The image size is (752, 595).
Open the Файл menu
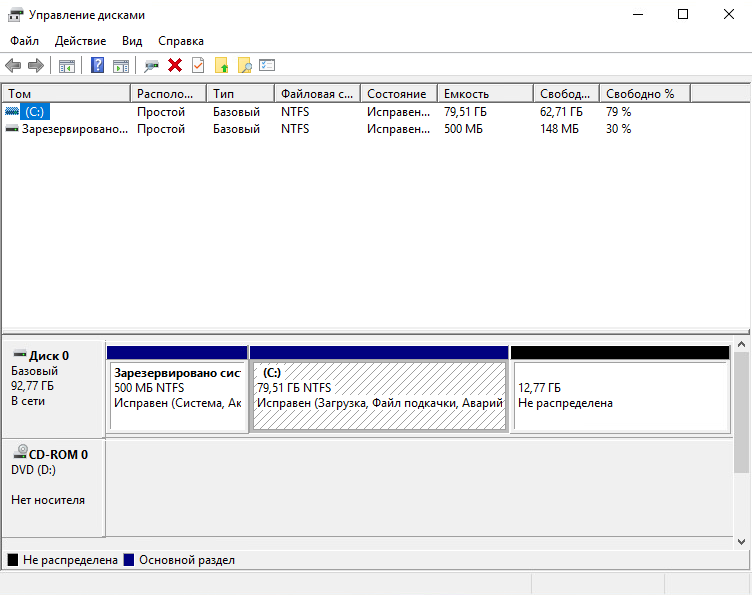24,41
